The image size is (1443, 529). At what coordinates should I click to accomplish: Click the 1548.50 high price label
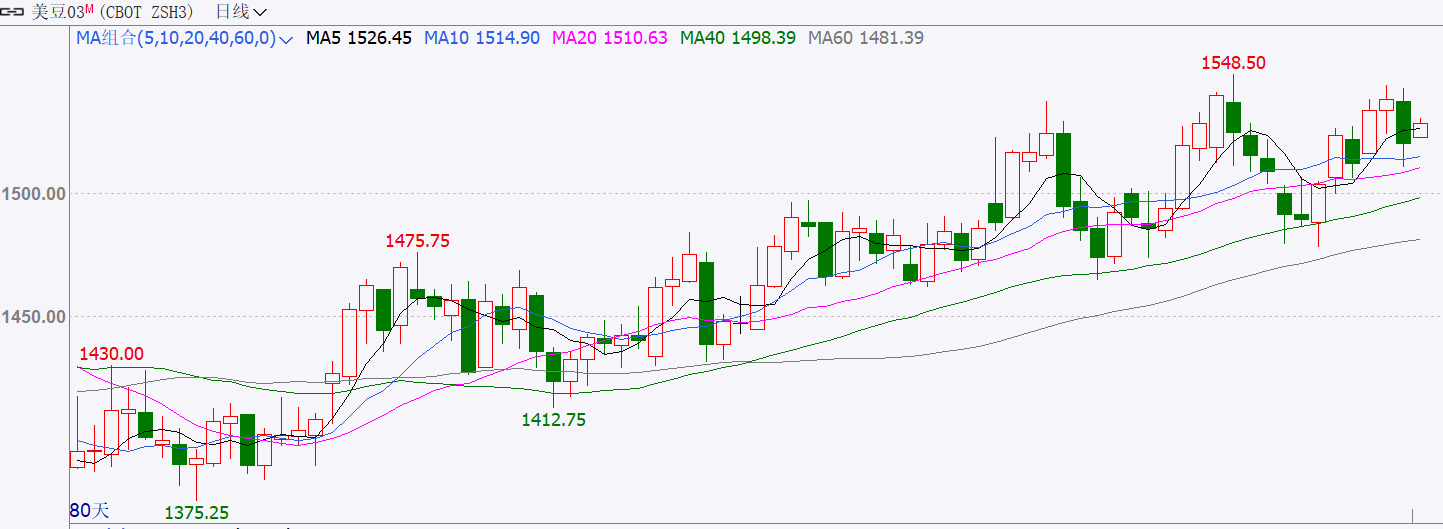(1233, 62)
